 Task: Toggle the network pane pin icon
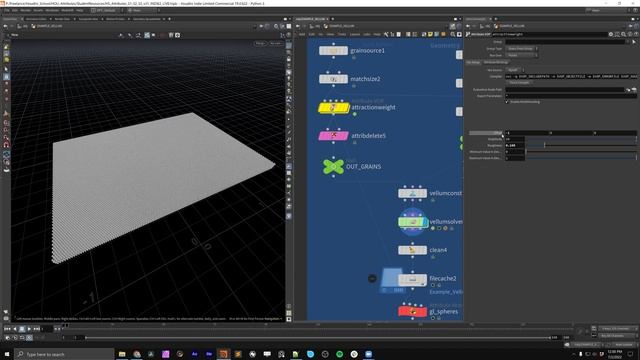tap(452, 26)
